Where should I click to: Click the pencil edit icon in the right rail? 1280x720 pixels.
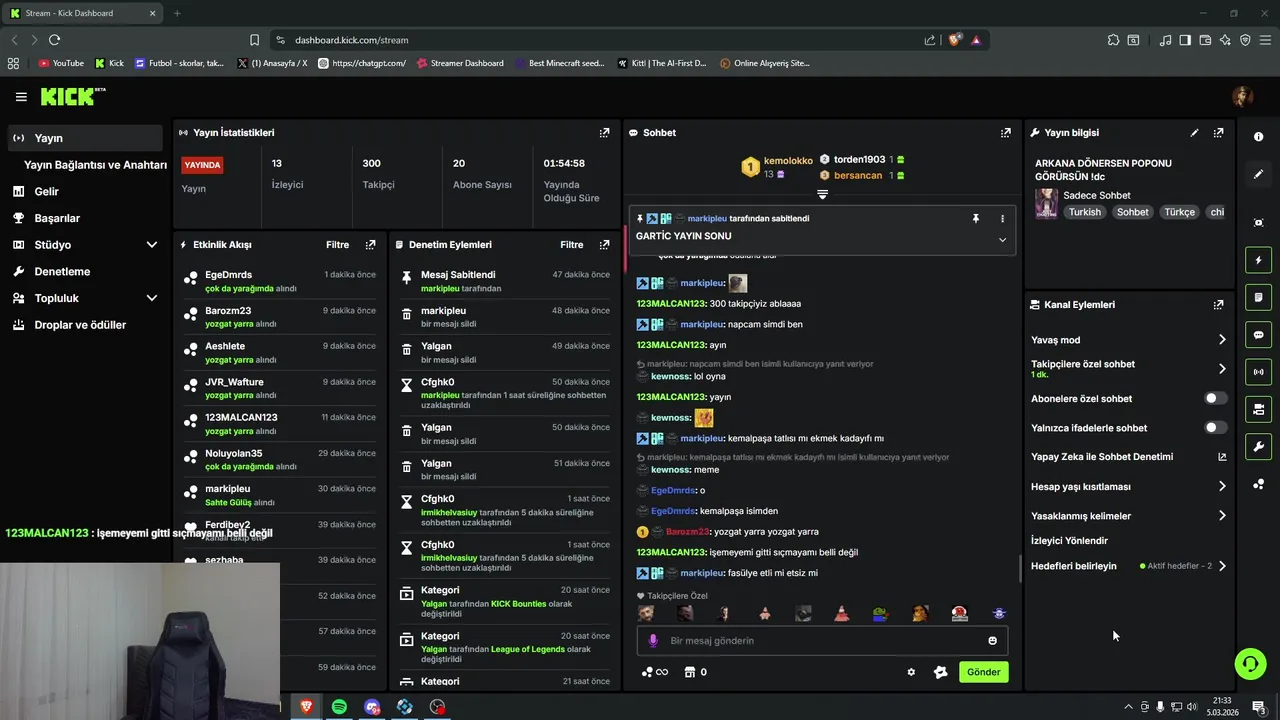click(1258, 174)
